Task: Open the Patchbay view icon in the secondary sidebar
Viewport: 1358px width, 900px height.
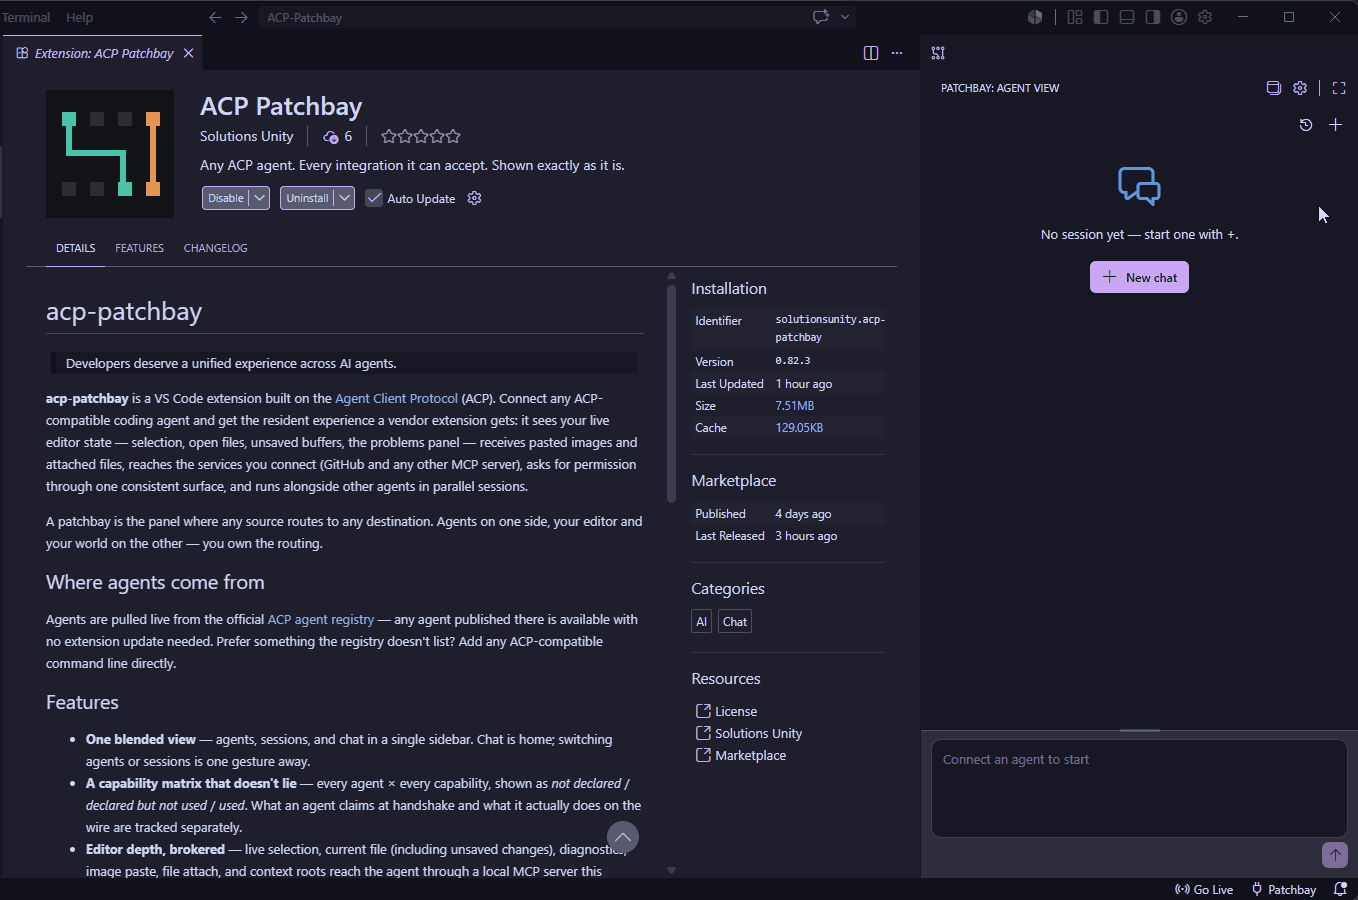Action: (938, 53)
